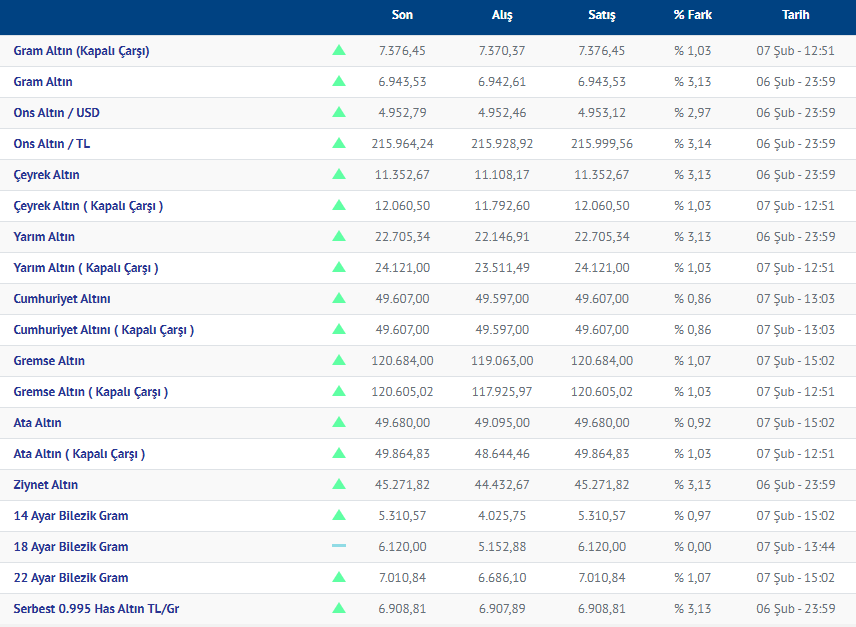The image size is (856, 627).
Task: Click the % Fark column header
Action: point(693,16)
